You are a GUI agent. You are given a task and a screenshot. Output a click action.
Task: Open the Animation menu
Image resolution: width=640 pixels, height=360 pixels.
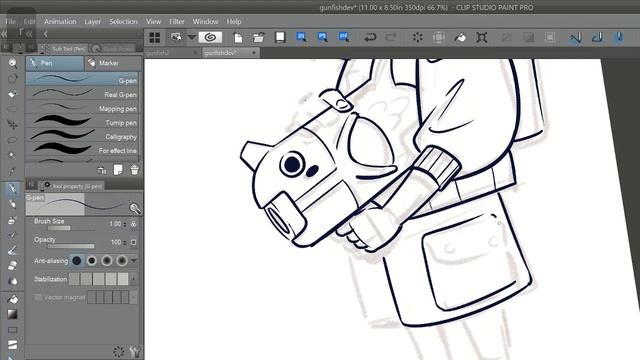60,21
